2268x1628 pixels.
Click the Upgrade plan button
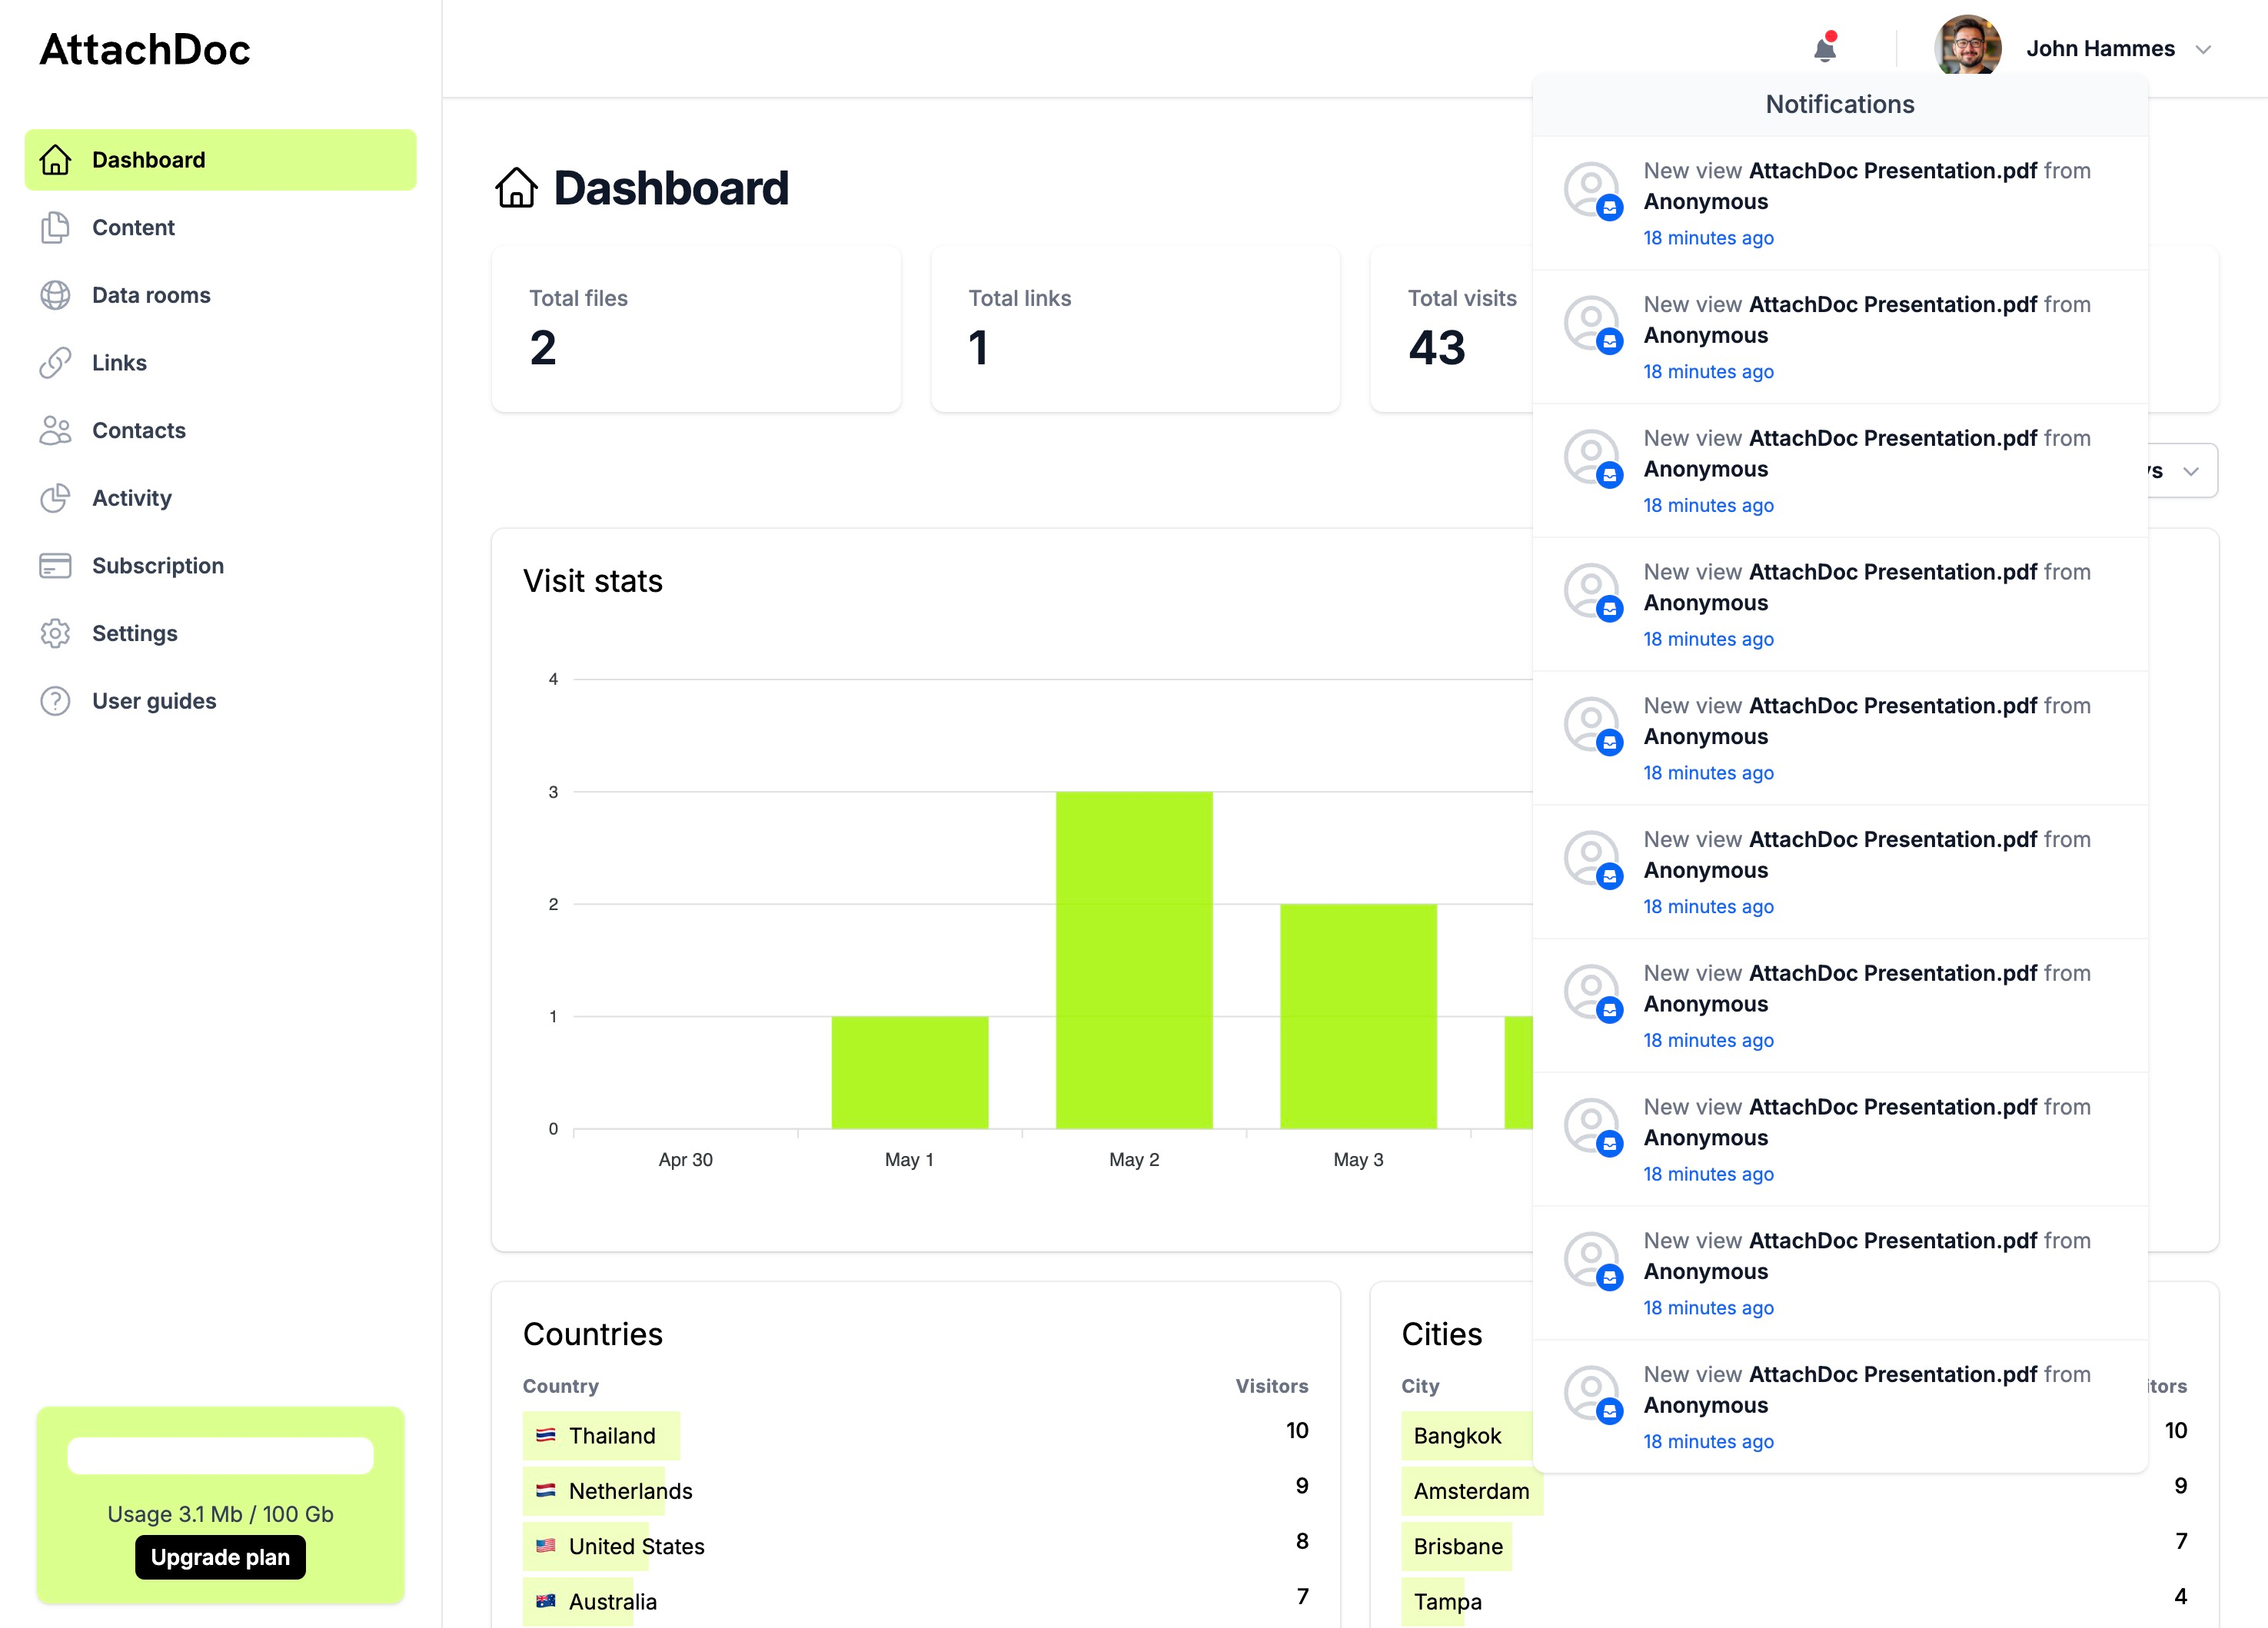[x=220, y=1557]
